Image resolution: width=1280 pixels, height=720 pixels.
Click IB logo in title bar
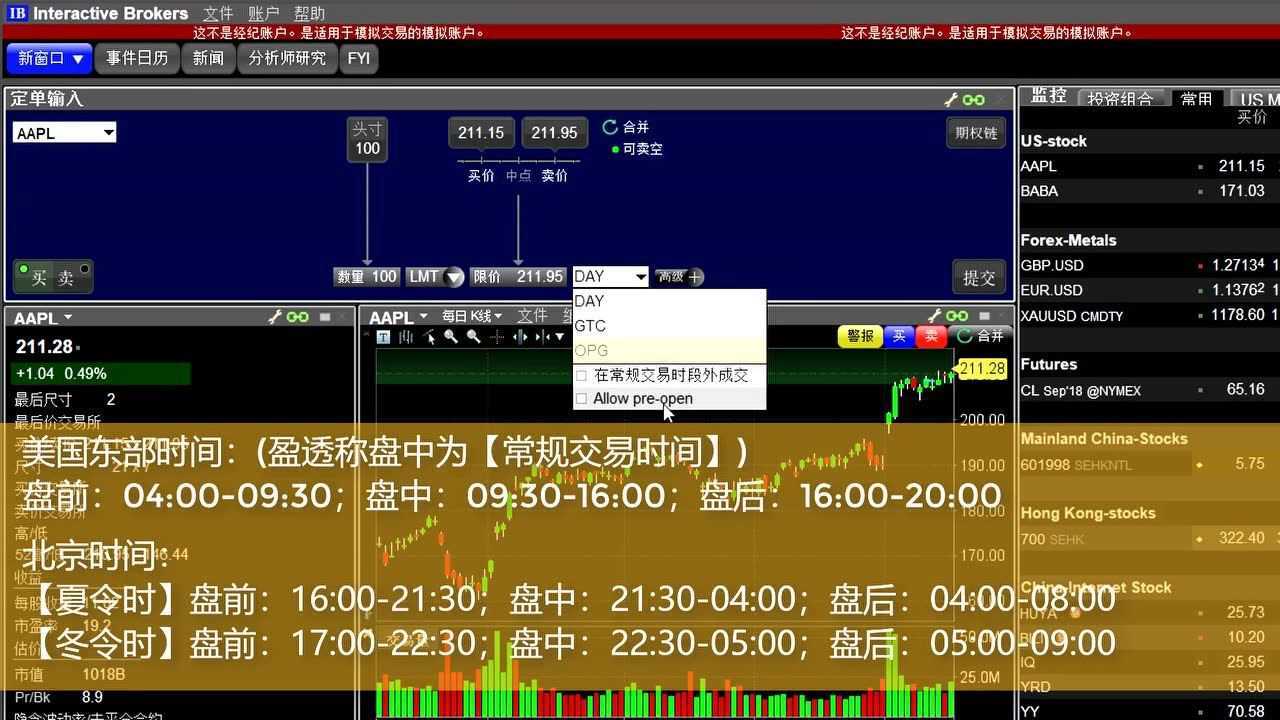pos(17,13)
